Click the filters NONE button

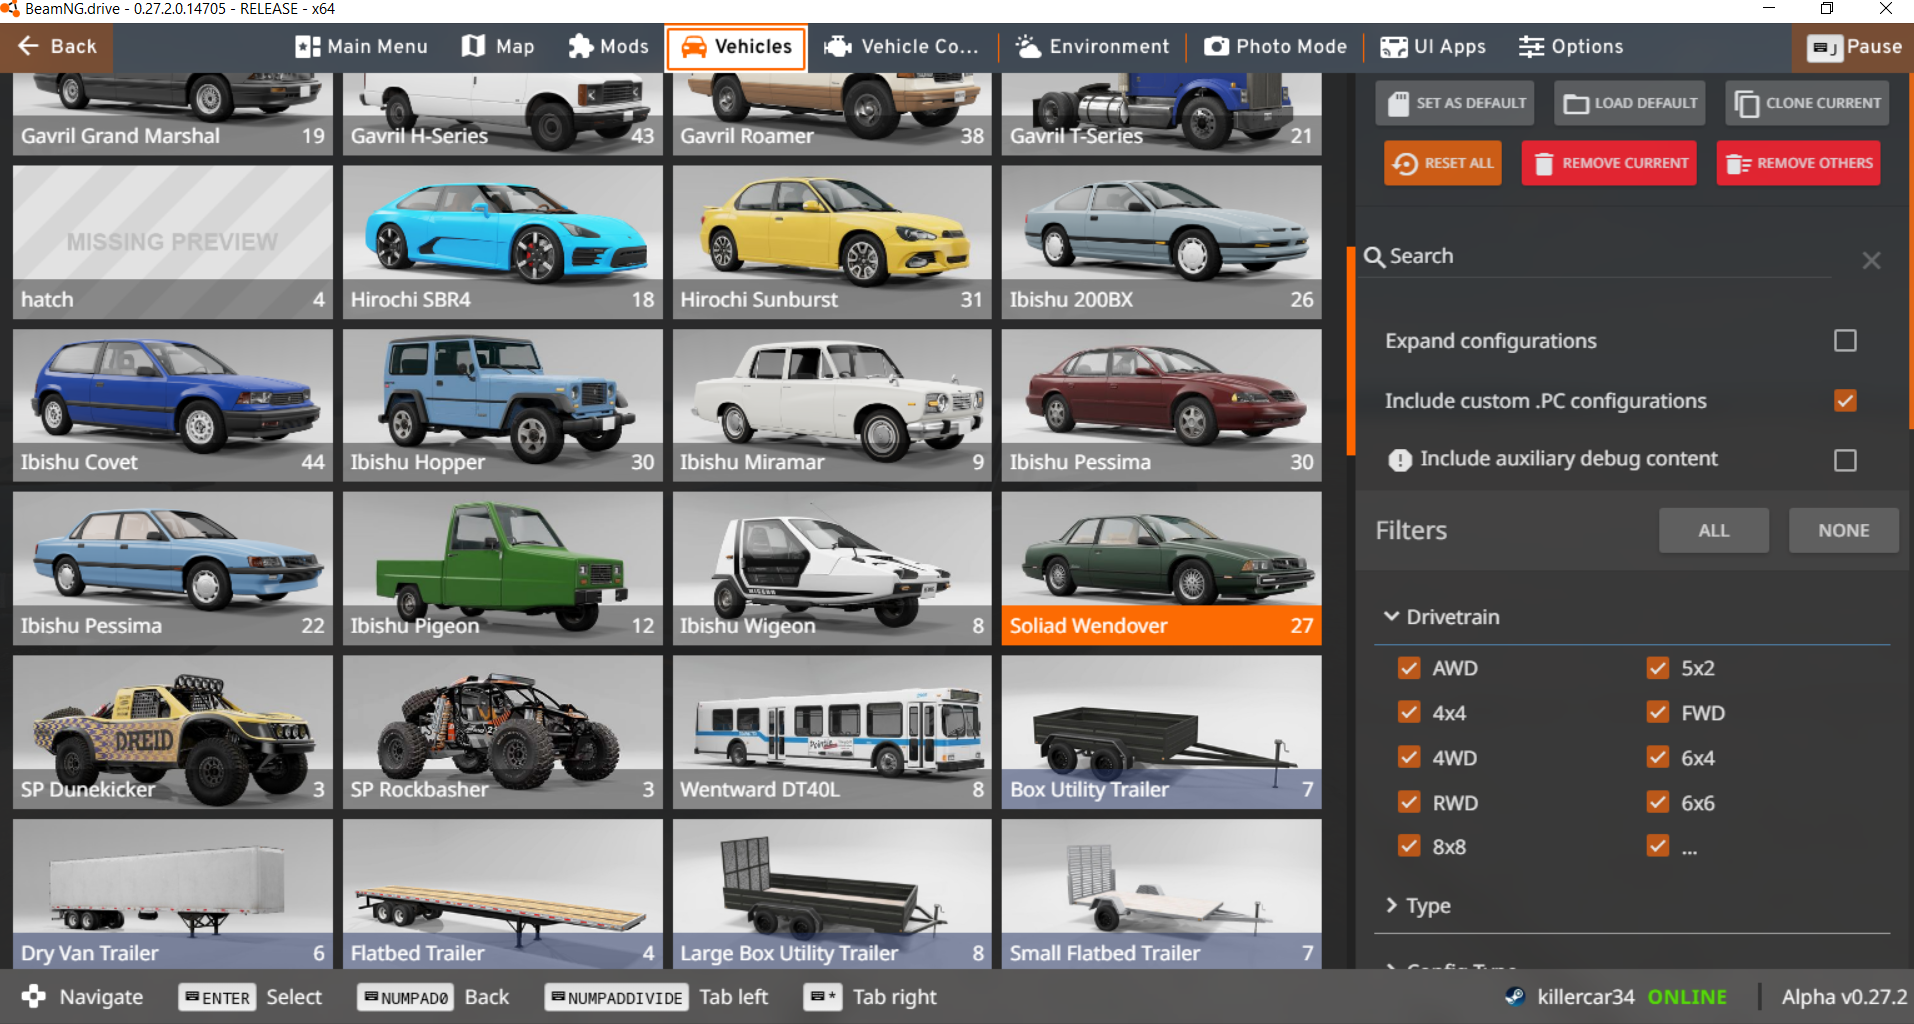tap(1843, 531)
